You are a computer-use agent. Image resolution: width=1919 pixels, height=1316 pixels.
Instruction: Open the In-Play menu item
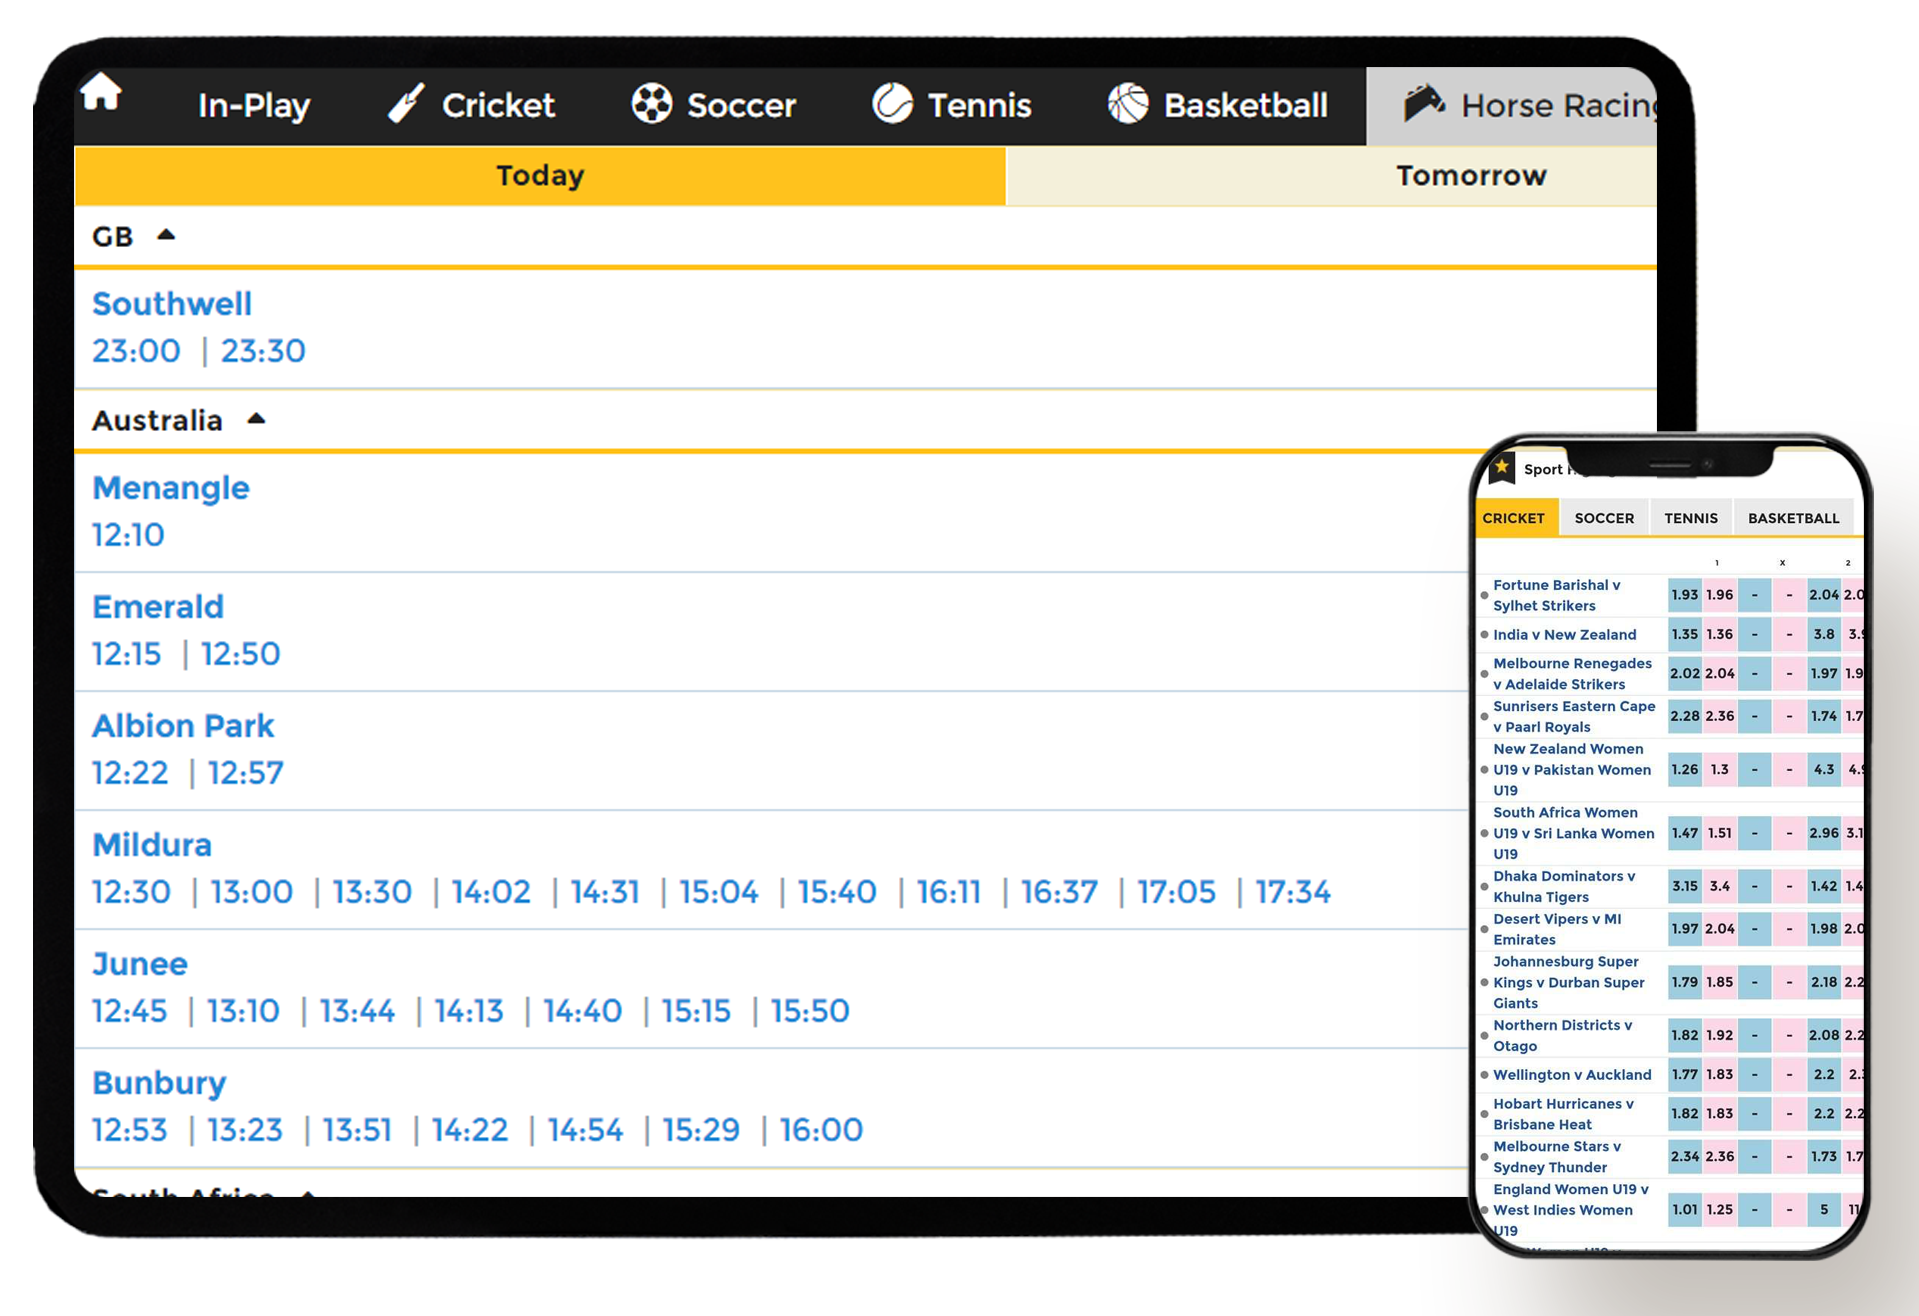(254, 105)
